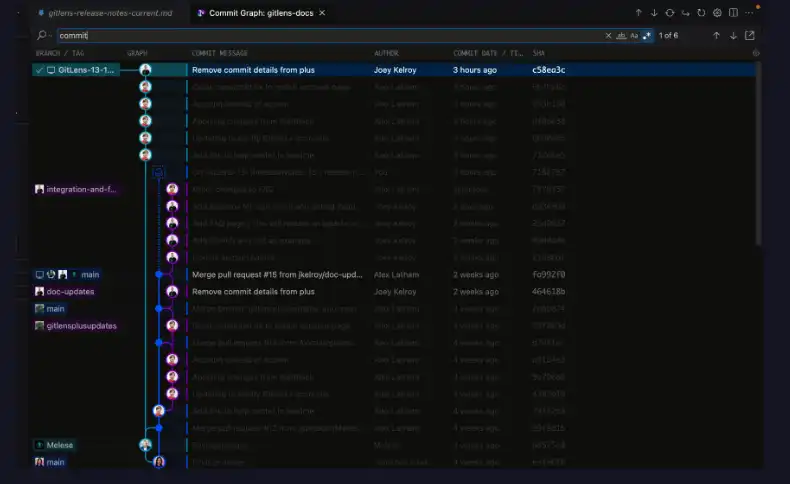This screenshot has width=790, height=484.
Task: Click the Branch / Tag column header
Action: click(60, 53)
